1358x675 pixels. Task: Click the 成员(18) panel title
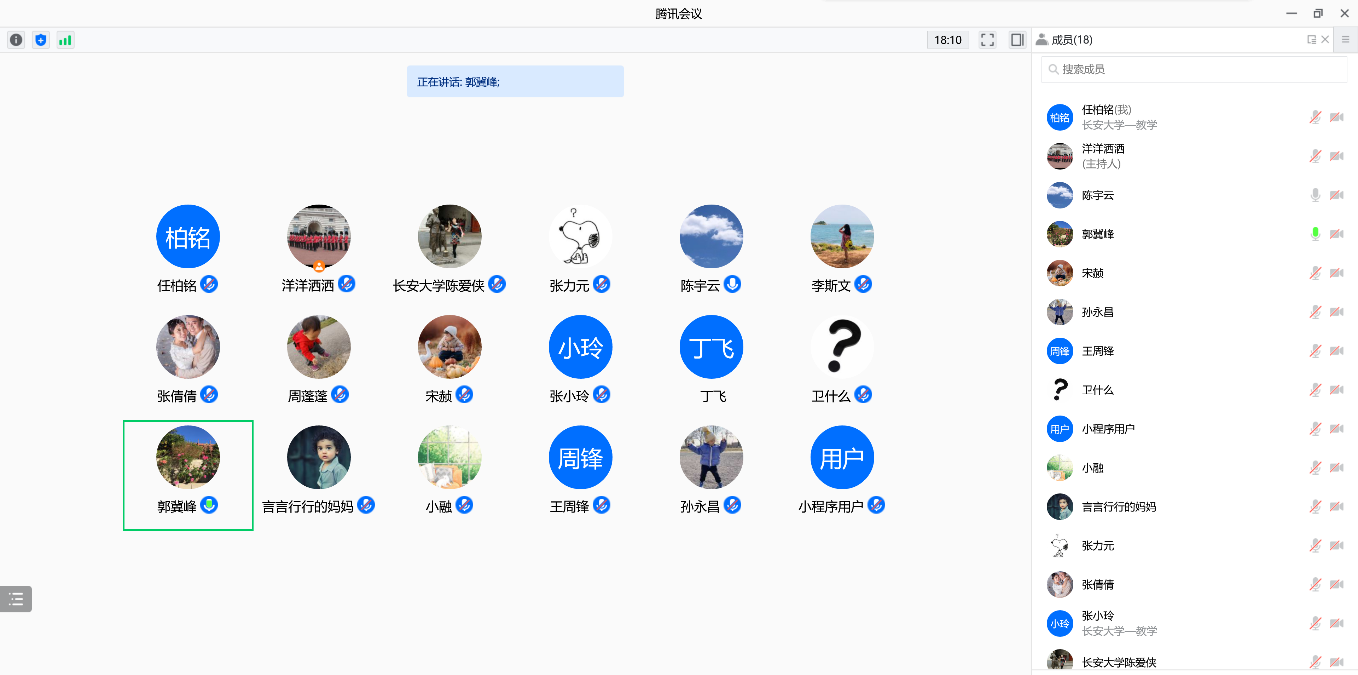pyautogui.click(x=1071, y=40)
